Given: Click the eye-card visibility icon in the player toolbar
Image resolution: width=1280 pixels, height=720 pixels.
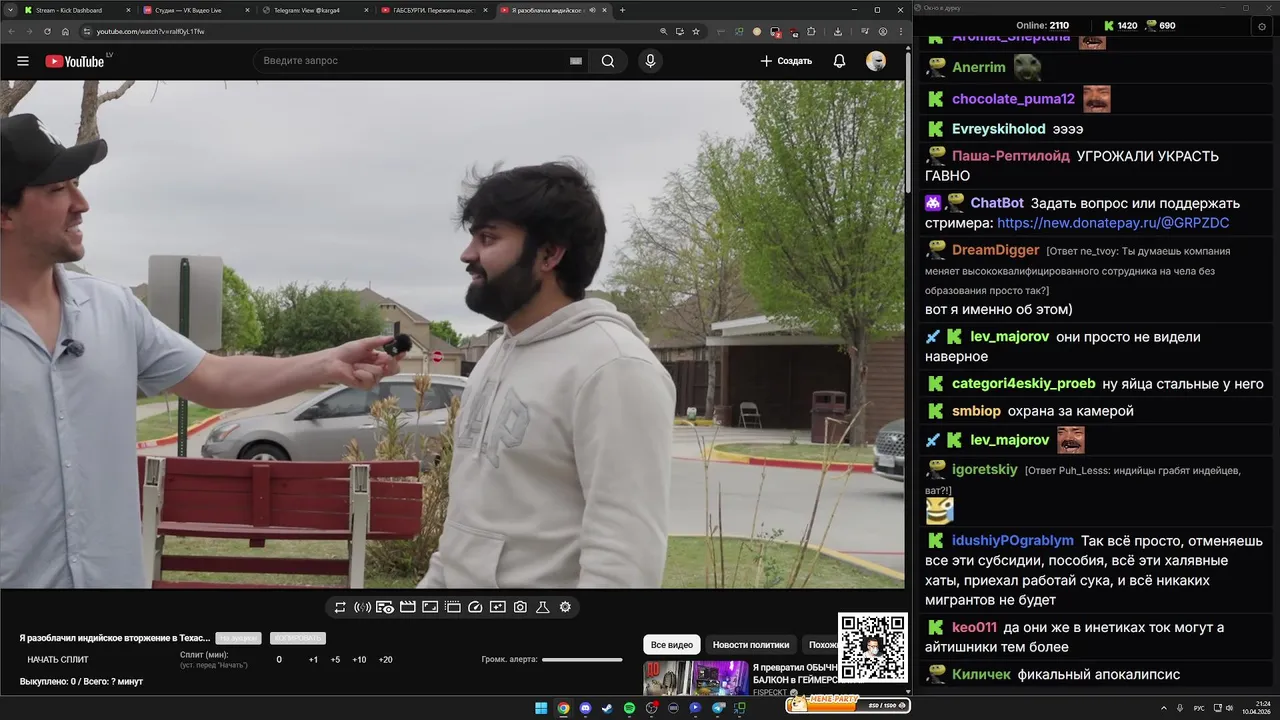Looking at the screenshot, I should [x=385, y=607].
